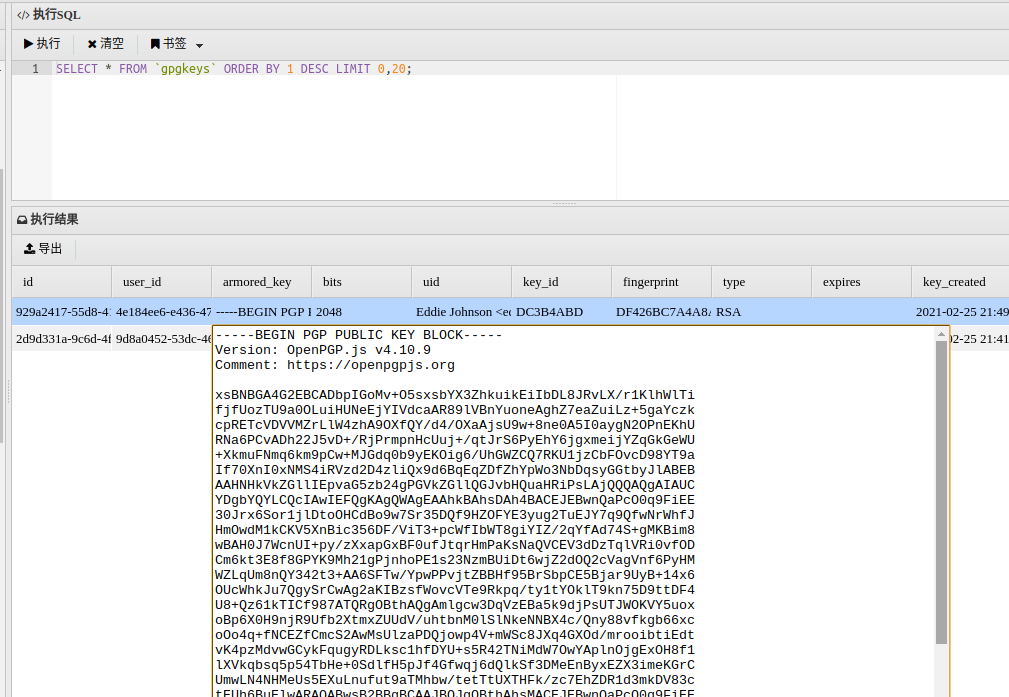Click the Version: OpenPGP.js v4.10.9 line

pyautogui.click(x=323, y=350)
